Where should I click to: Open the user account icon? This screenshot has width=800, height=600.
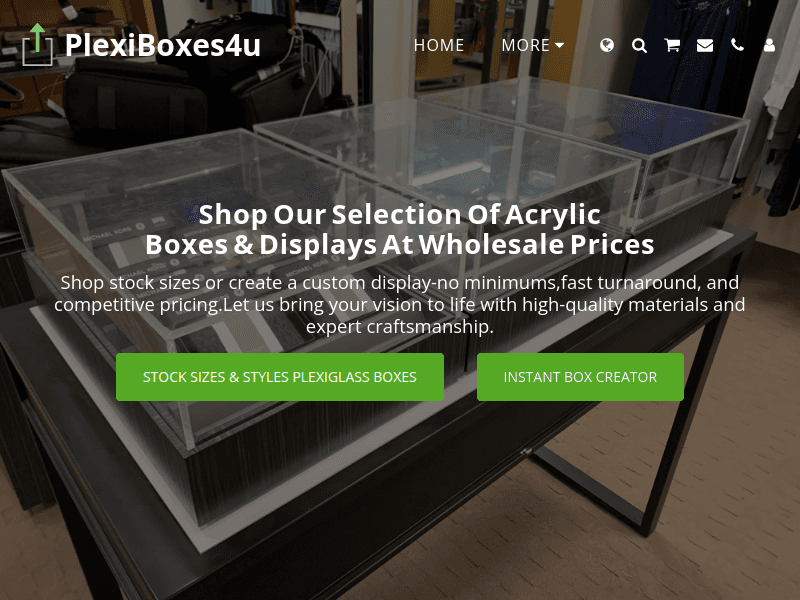(769, 45)
